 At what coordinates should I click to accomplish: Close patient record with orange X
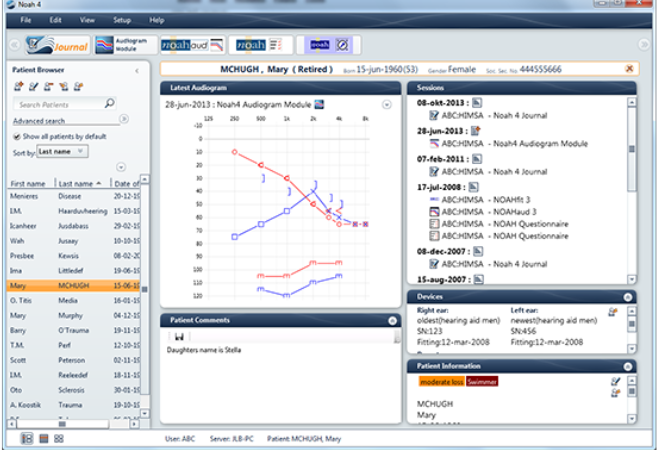click(x=628, y=68)
